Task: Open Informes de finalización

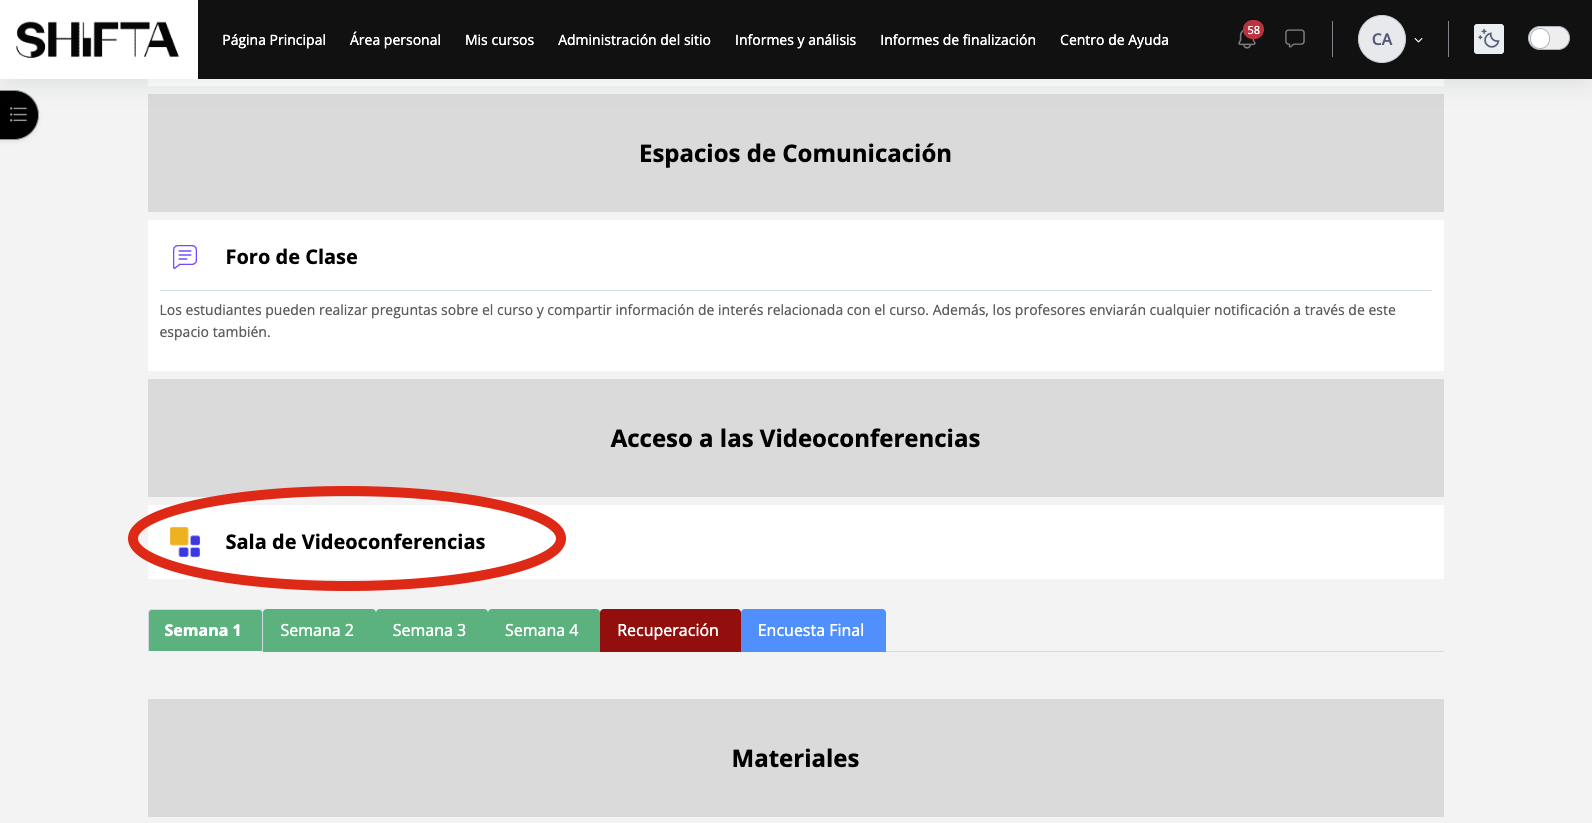Action: tap(958, 40)
